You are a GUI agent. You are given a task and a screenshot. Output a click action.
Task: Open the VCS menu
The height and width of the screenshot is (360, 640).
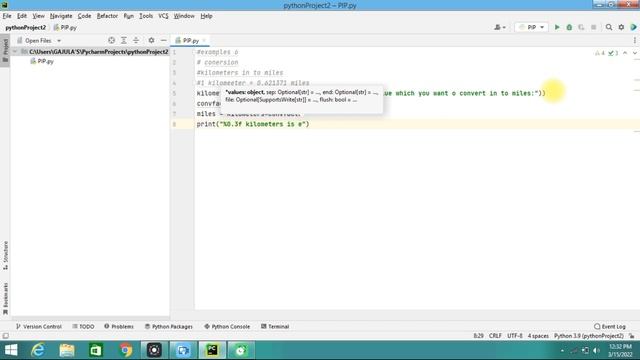(x=163, y=16)
